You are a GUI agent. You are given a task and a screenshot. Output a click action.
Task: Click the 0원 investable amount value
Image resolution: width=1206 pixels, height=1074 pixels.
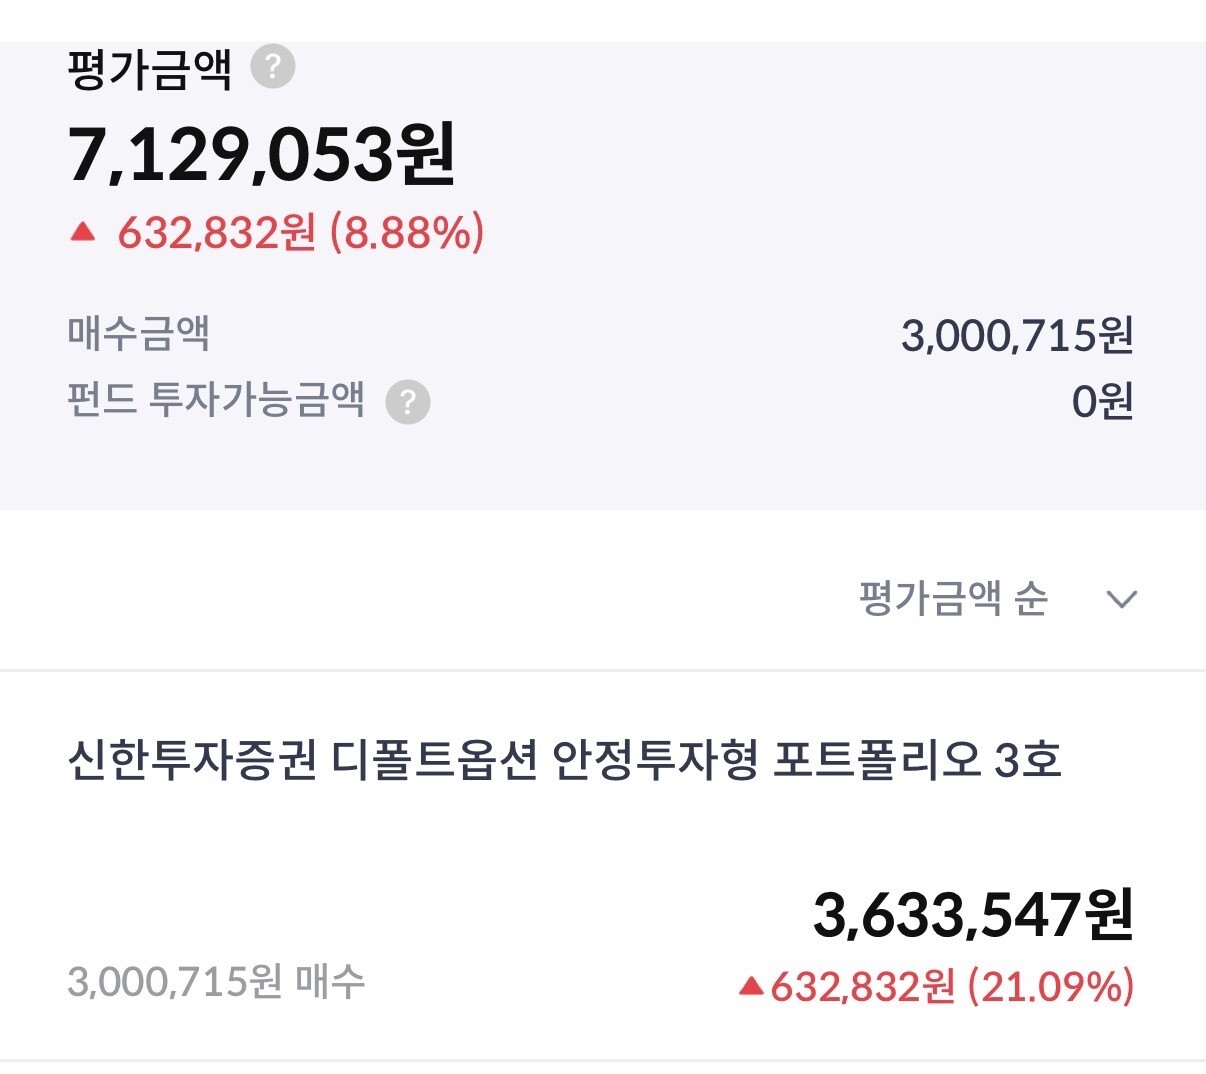(1102, 402)
